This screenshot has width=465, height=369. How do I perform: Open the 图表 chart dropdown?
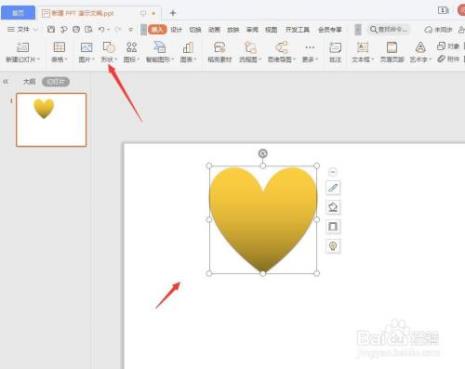pyautogui.click(x=188, y=52)
